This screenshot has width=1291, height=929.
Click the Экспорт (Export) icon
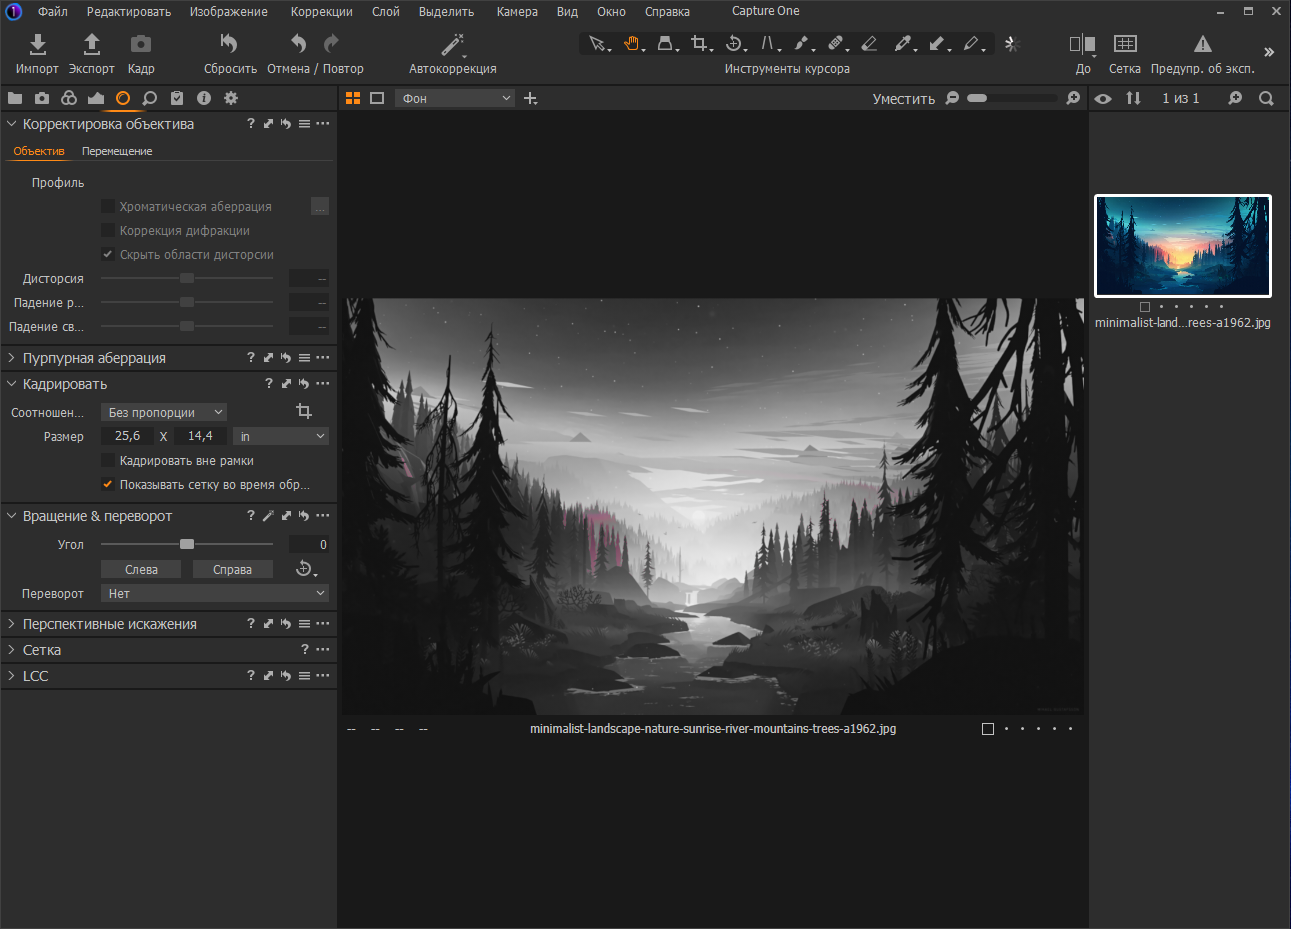click(91, 44)
